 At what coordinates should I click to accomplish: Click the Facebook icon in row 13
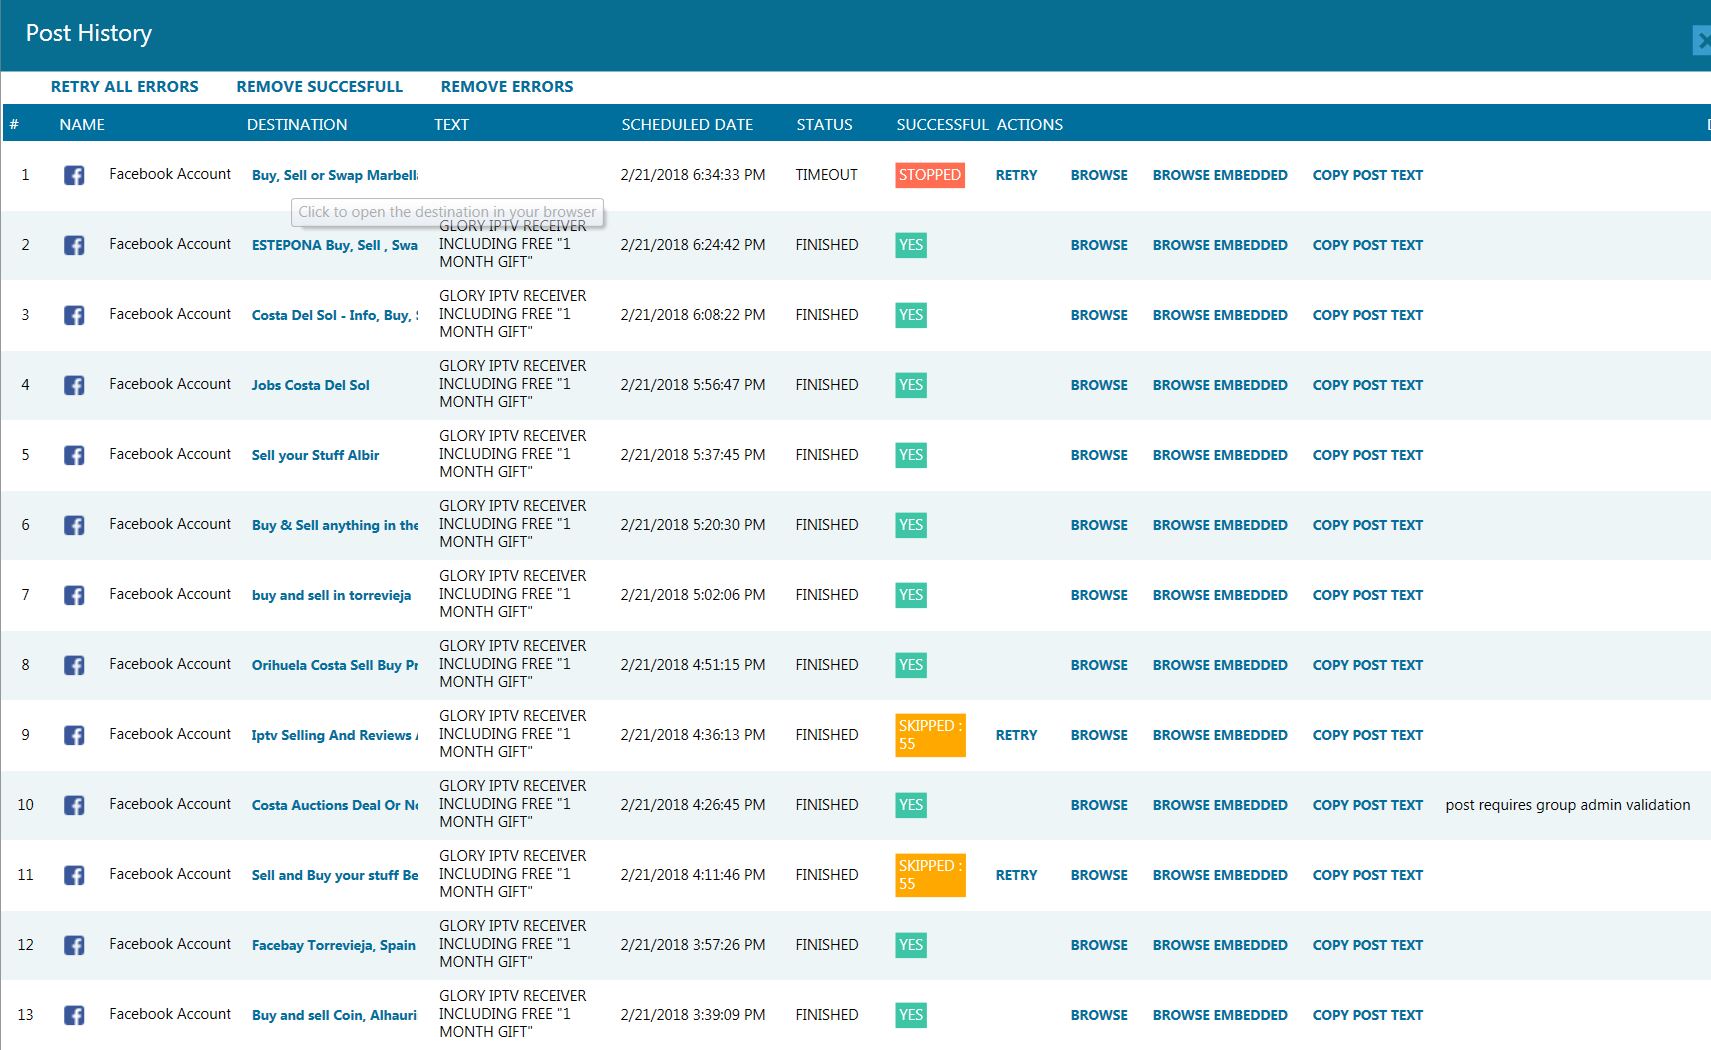[x=74, y=1015]
